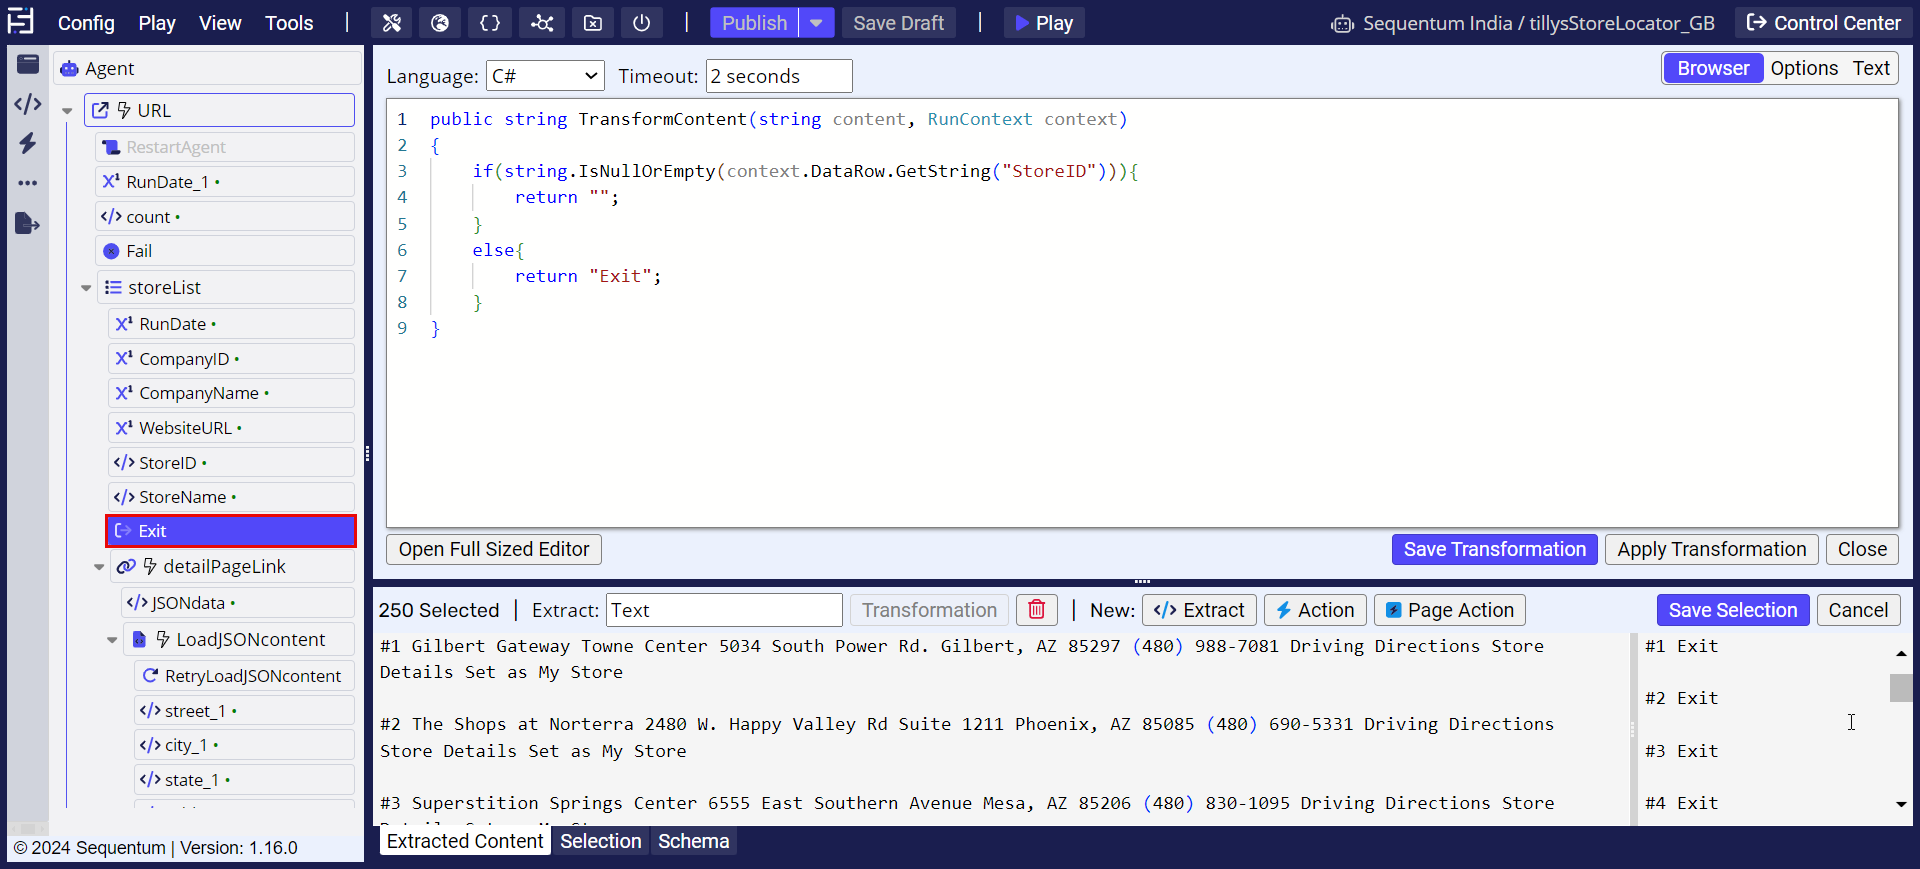This screenshot has height=869, width=1920.
Task: Click the new Action button
Action: (1315, 610)
